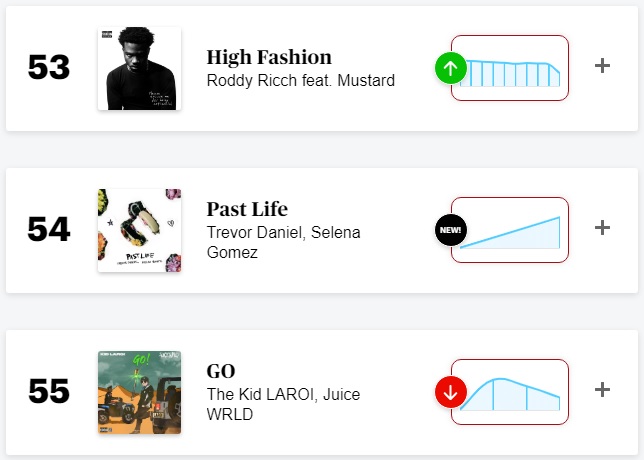Select artist Trevor Daniel, Selena Gomez

coord(282,243)
